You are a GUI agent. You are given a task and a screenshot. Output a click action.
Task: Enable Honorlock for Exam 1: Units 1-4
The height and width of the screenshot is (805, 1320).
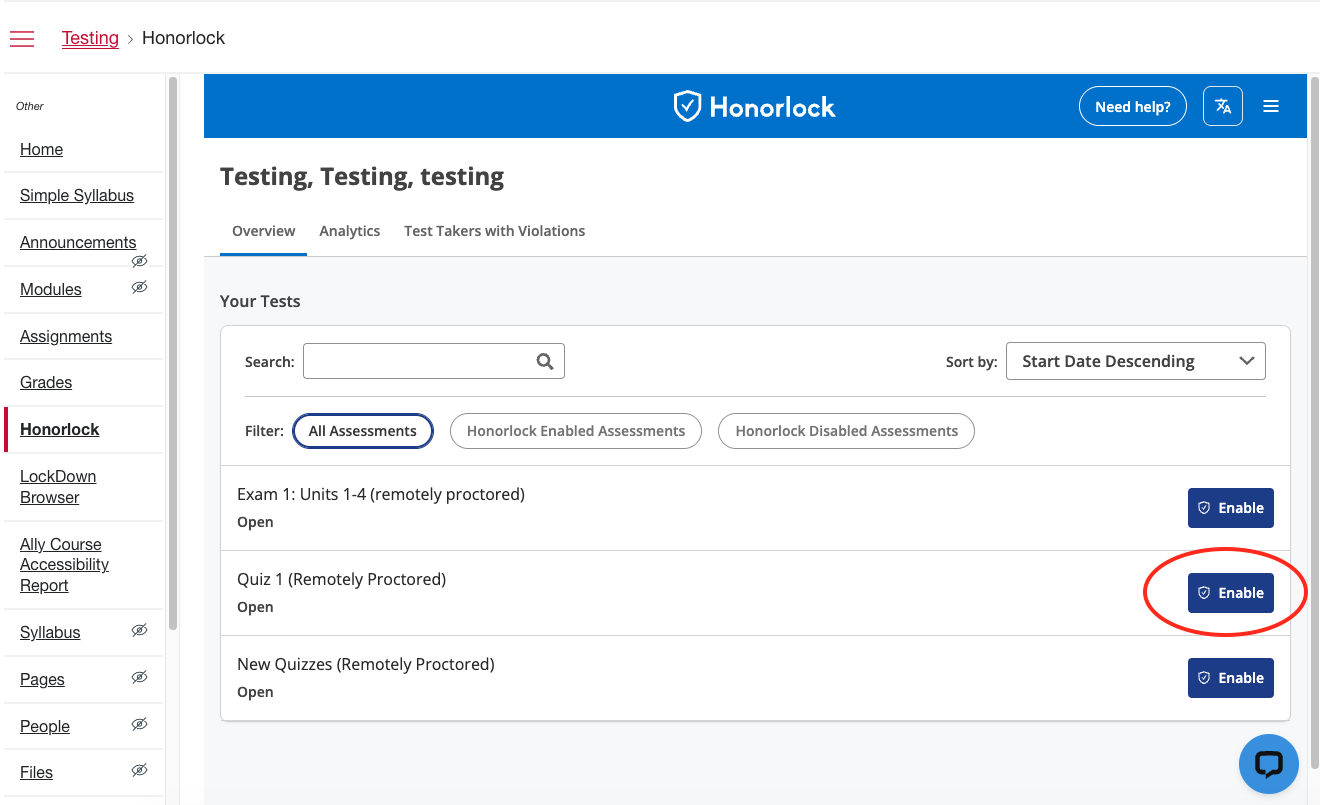click(1230, 508)
